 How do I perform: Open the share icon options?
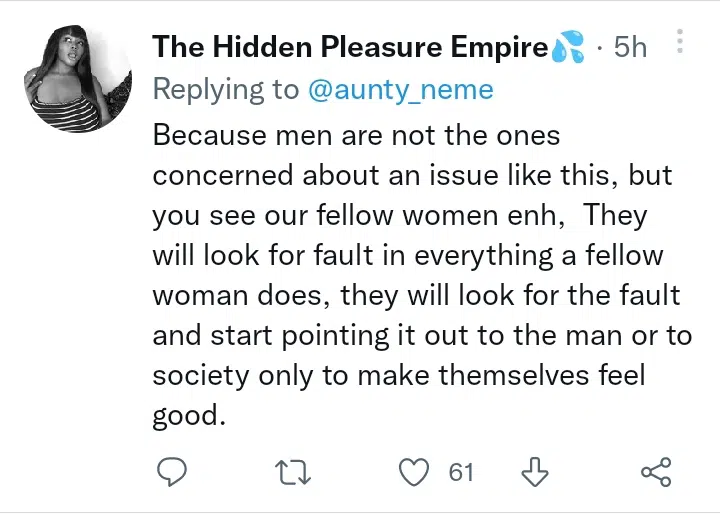(x=655, y=471)
